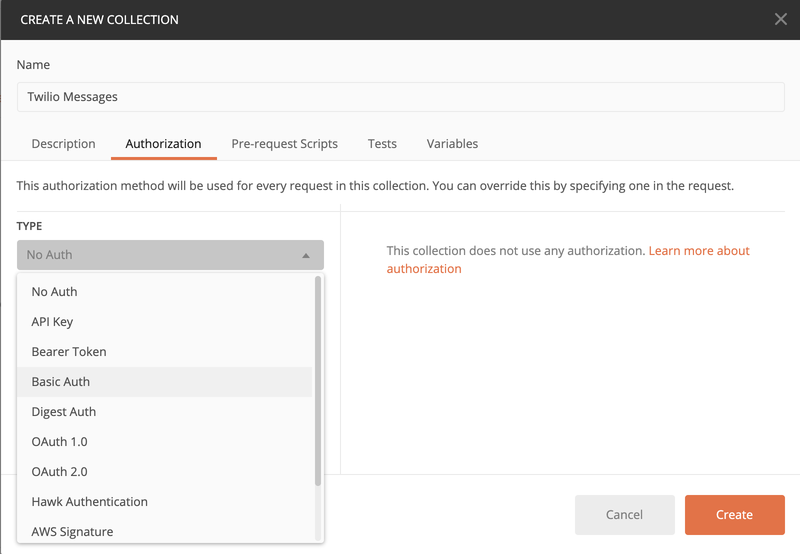Select the Authorization tab
Image resolution: width=800 pixels, height=554 pixels.
[163, 144]
